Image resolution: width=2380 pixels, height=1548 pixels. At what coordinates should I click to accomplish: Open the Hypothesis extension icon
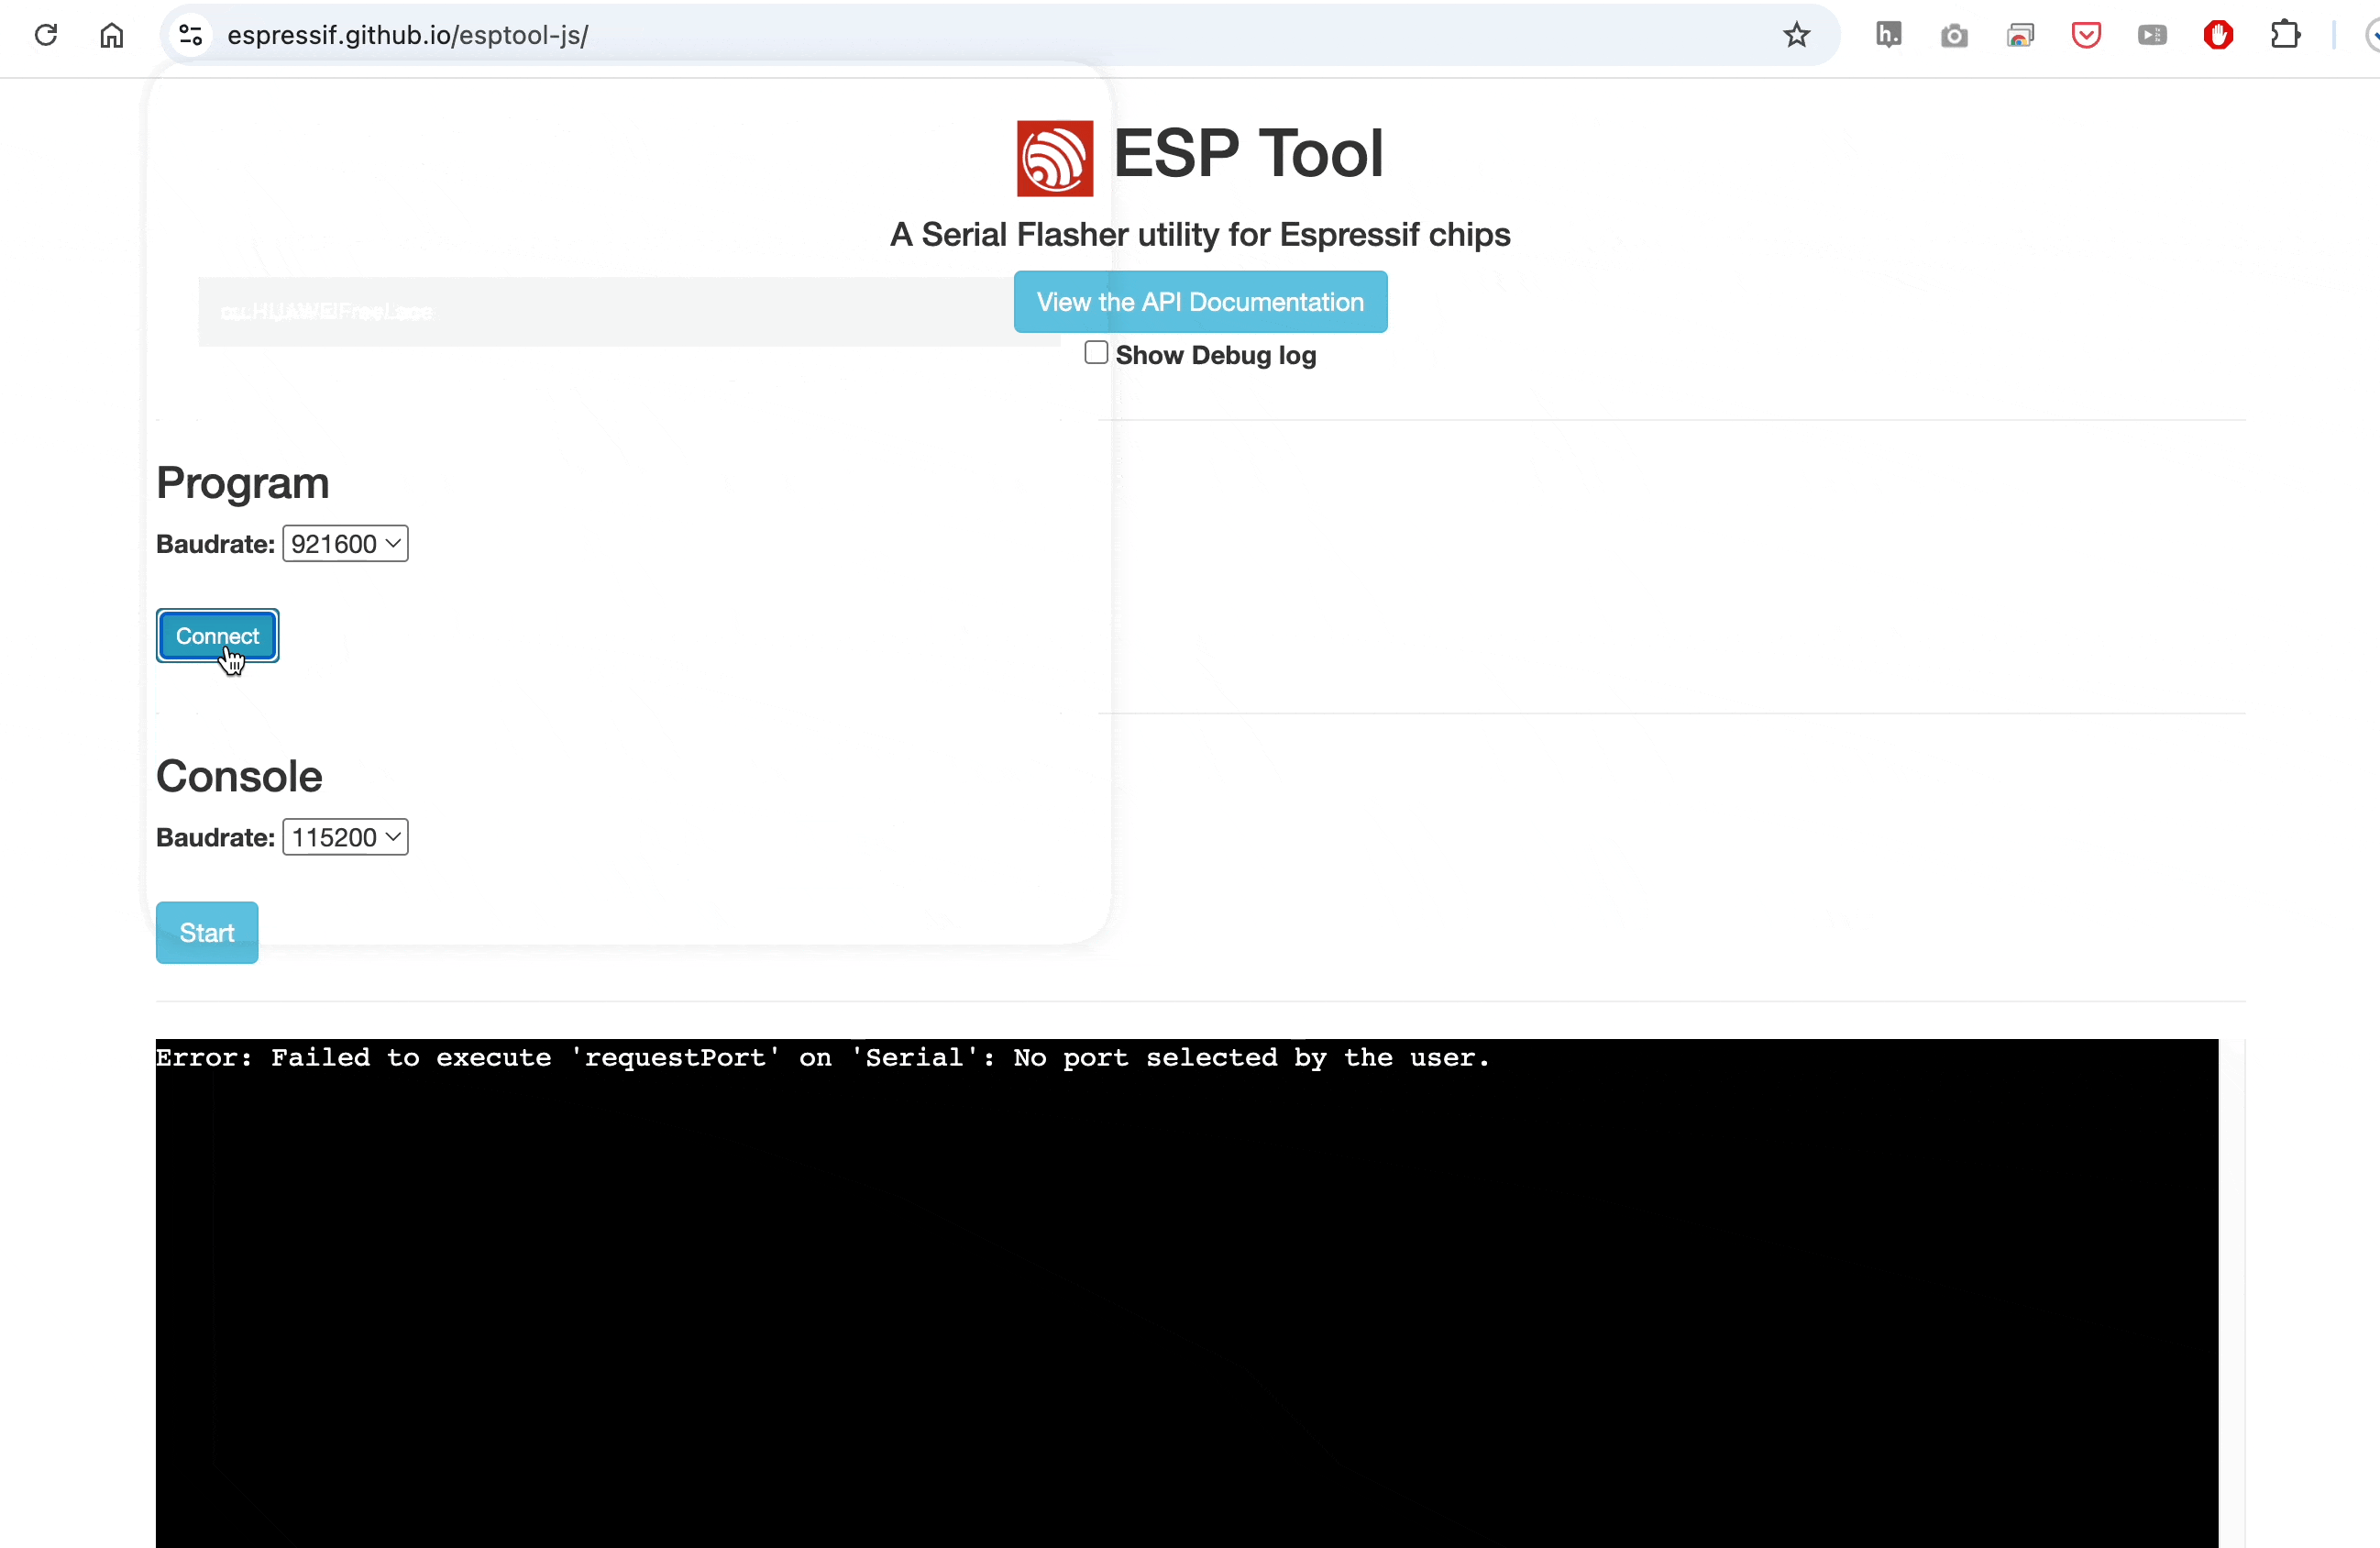(x=1888, y=35)
